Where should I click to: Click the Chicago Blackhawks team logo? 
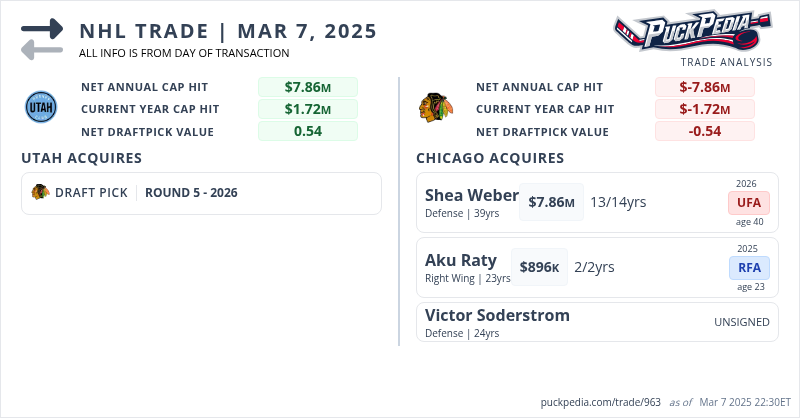(433, 107)
